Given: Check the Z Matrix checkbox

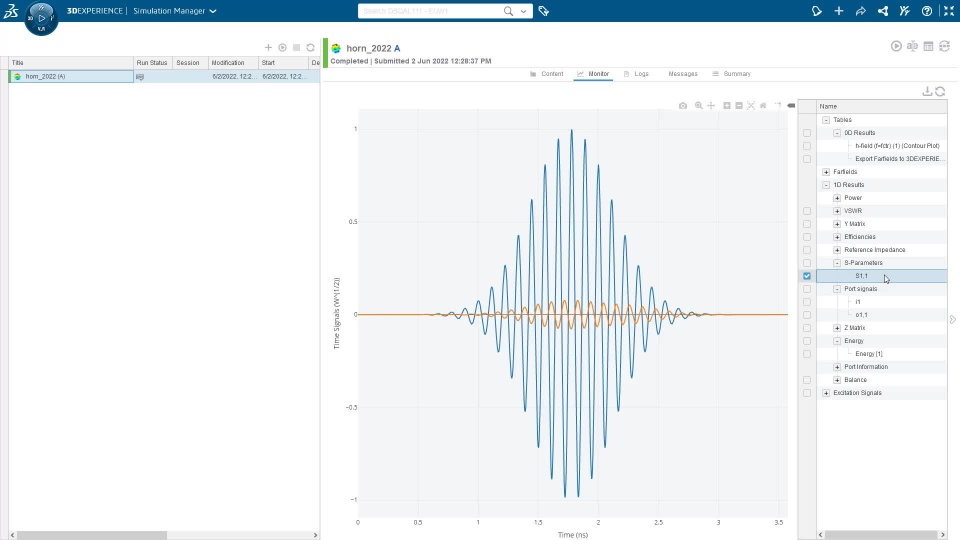Looking at the screenshot, I should tap(807, 328).
